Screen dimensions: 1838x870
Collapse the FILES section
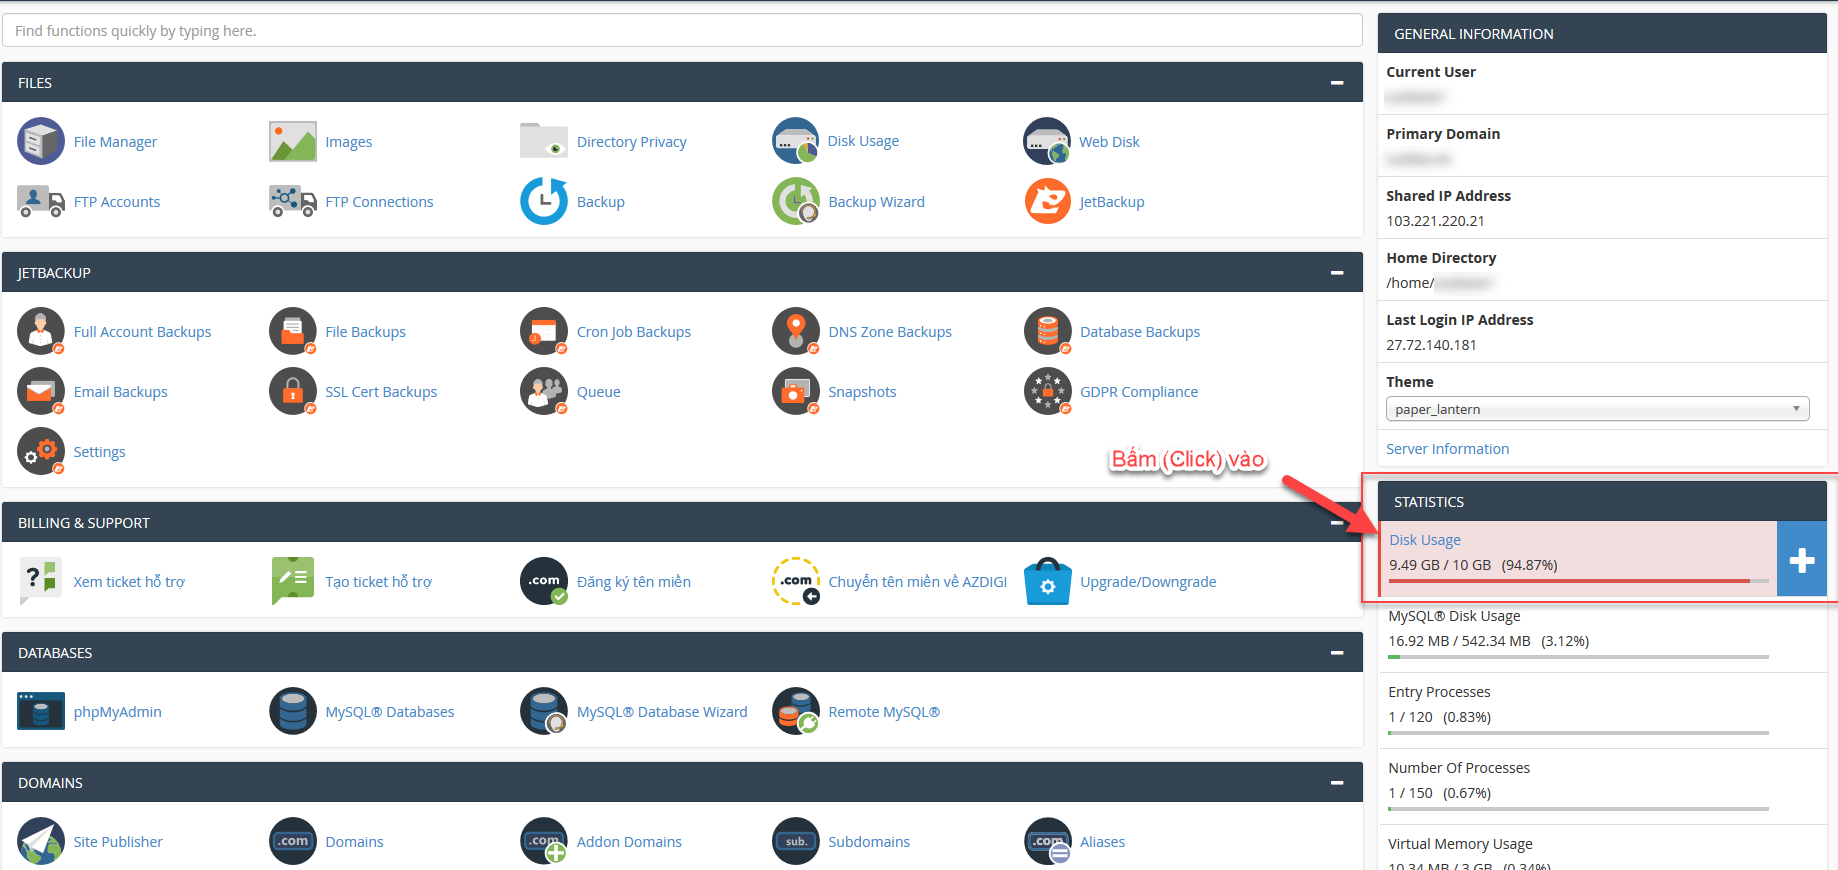click(1337, 83)
